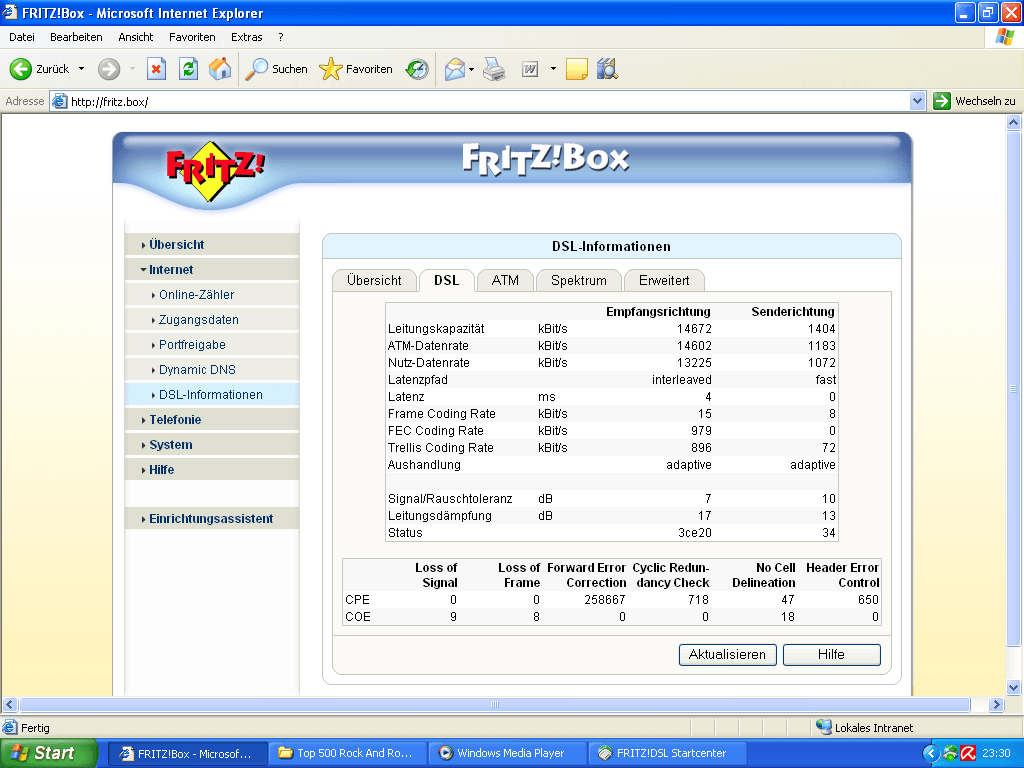Open the mail envelope toolbar icon
This screenshot has height=768, width=1024.
pyautogui.click(x=455, y=69)
